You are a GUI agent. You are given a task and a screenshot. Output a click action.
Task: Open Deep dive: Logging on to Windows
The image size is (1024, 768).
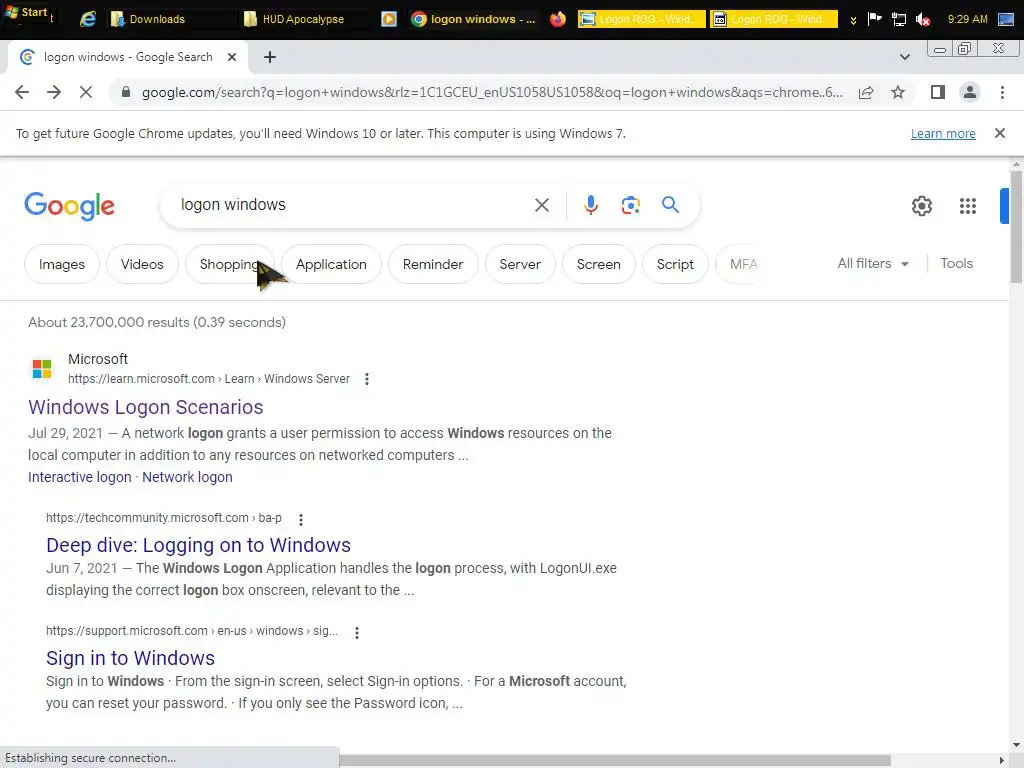tap(199, 545)
